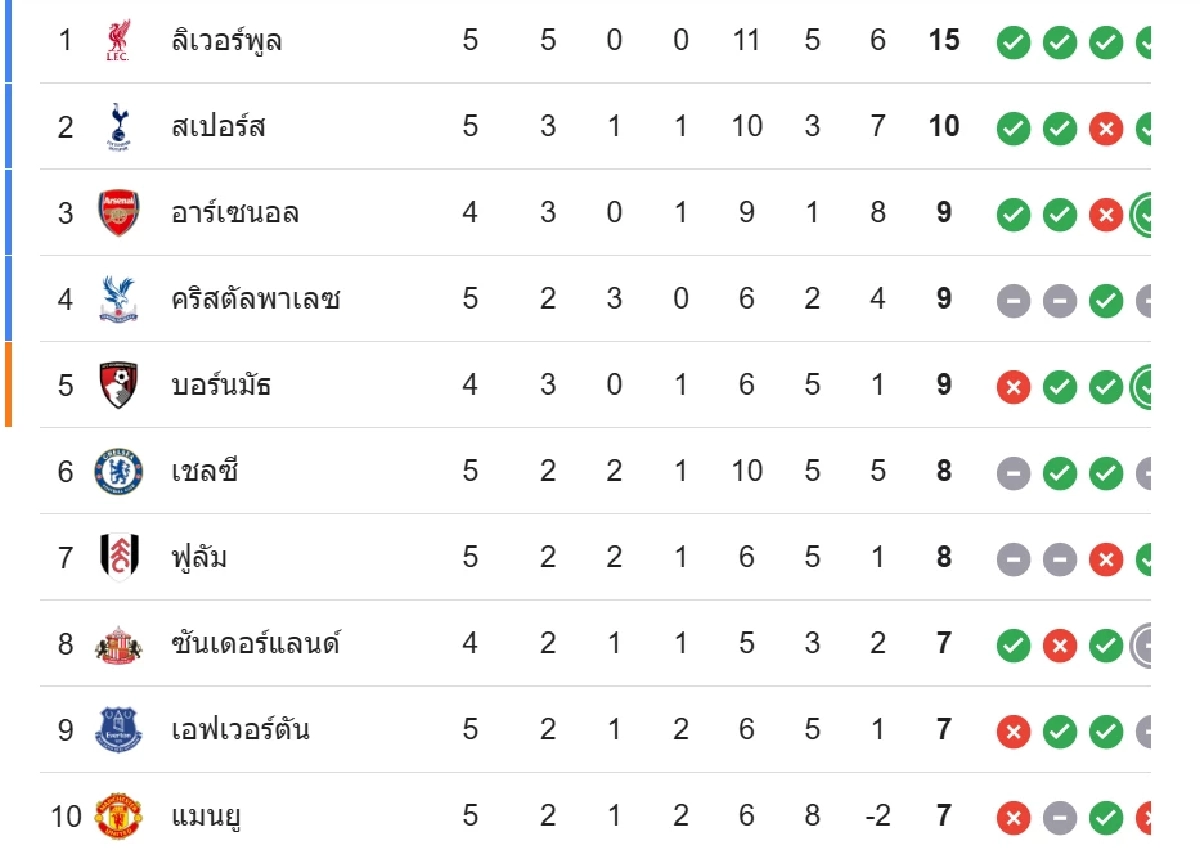
Task: Click the Liverpool club crest
Action: click(x=118, y=41)
